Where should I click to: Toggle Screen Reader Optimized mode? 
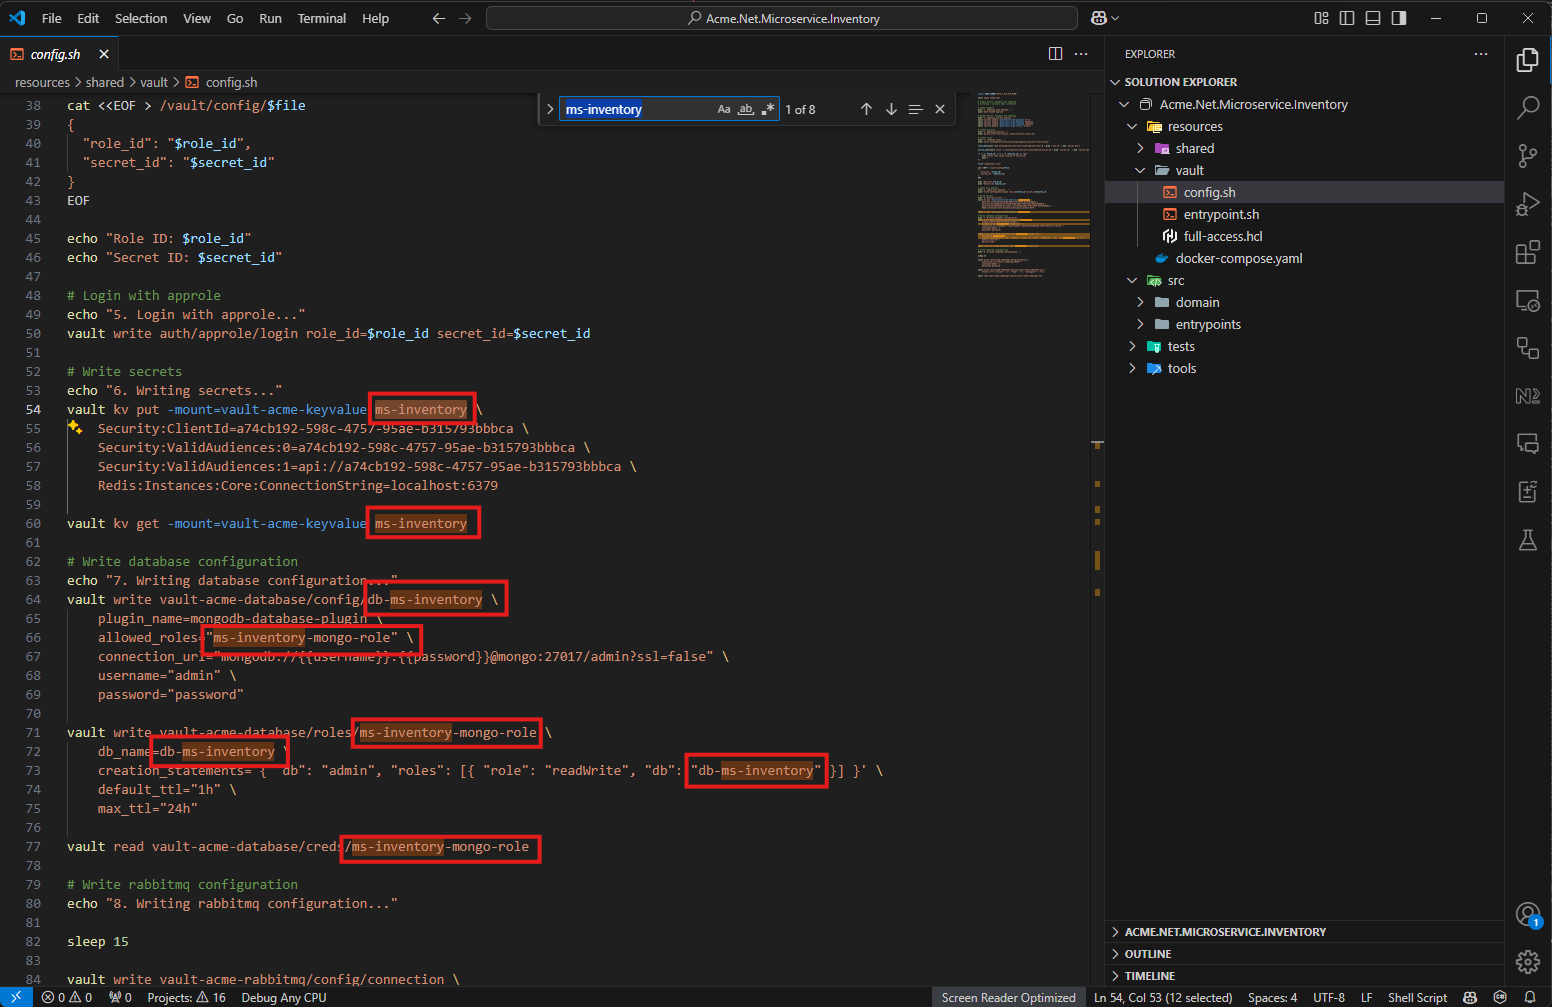pyautogui.click(x=1008, y=997)
